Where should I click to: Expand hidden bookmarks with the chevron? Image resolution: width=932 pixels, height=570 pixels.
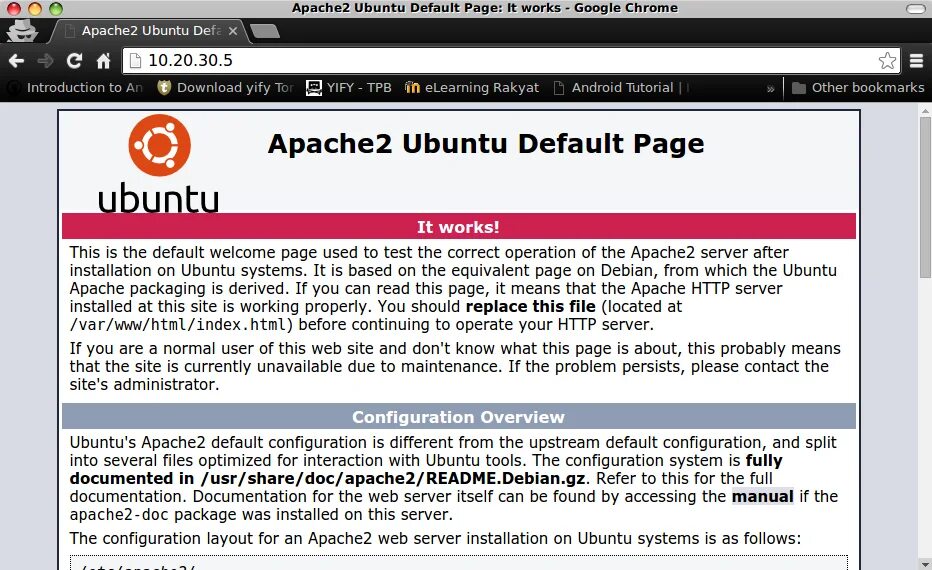tap(770, 89)
